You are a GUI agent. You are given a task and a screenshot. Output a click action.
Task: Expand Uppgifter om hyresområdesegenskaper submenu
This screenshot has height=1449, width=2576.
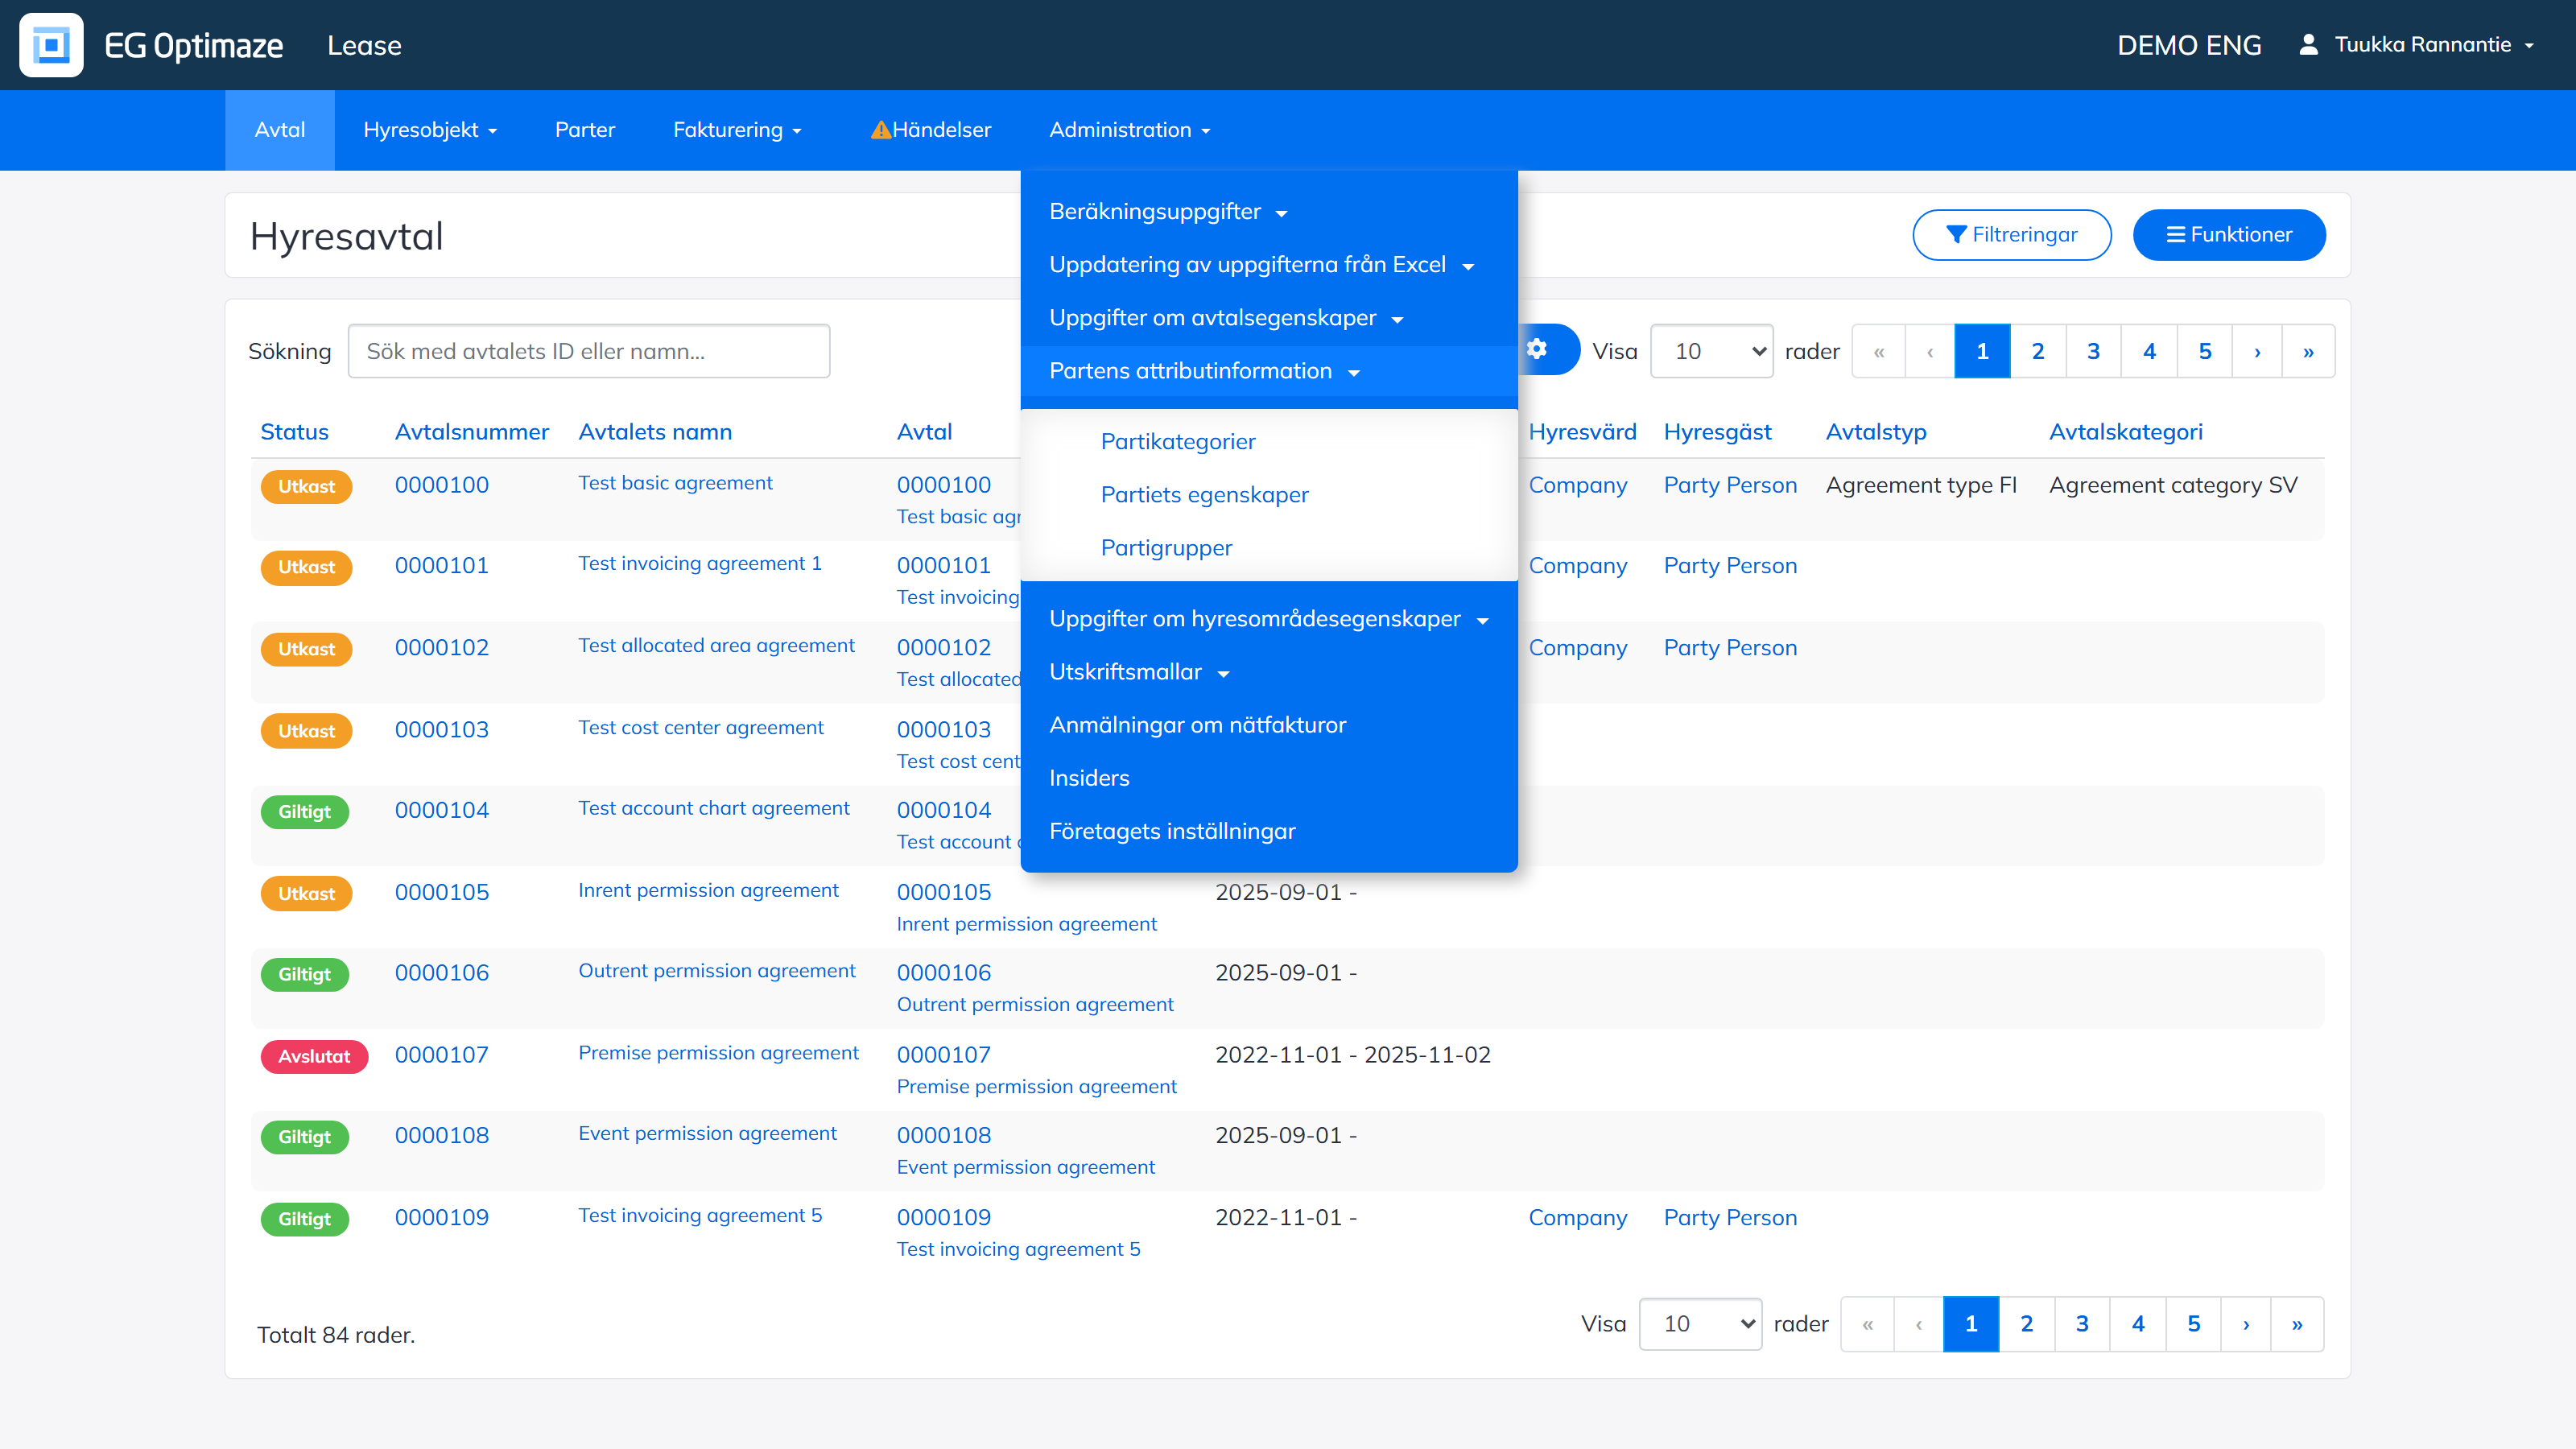click(x=1268, y=619)
